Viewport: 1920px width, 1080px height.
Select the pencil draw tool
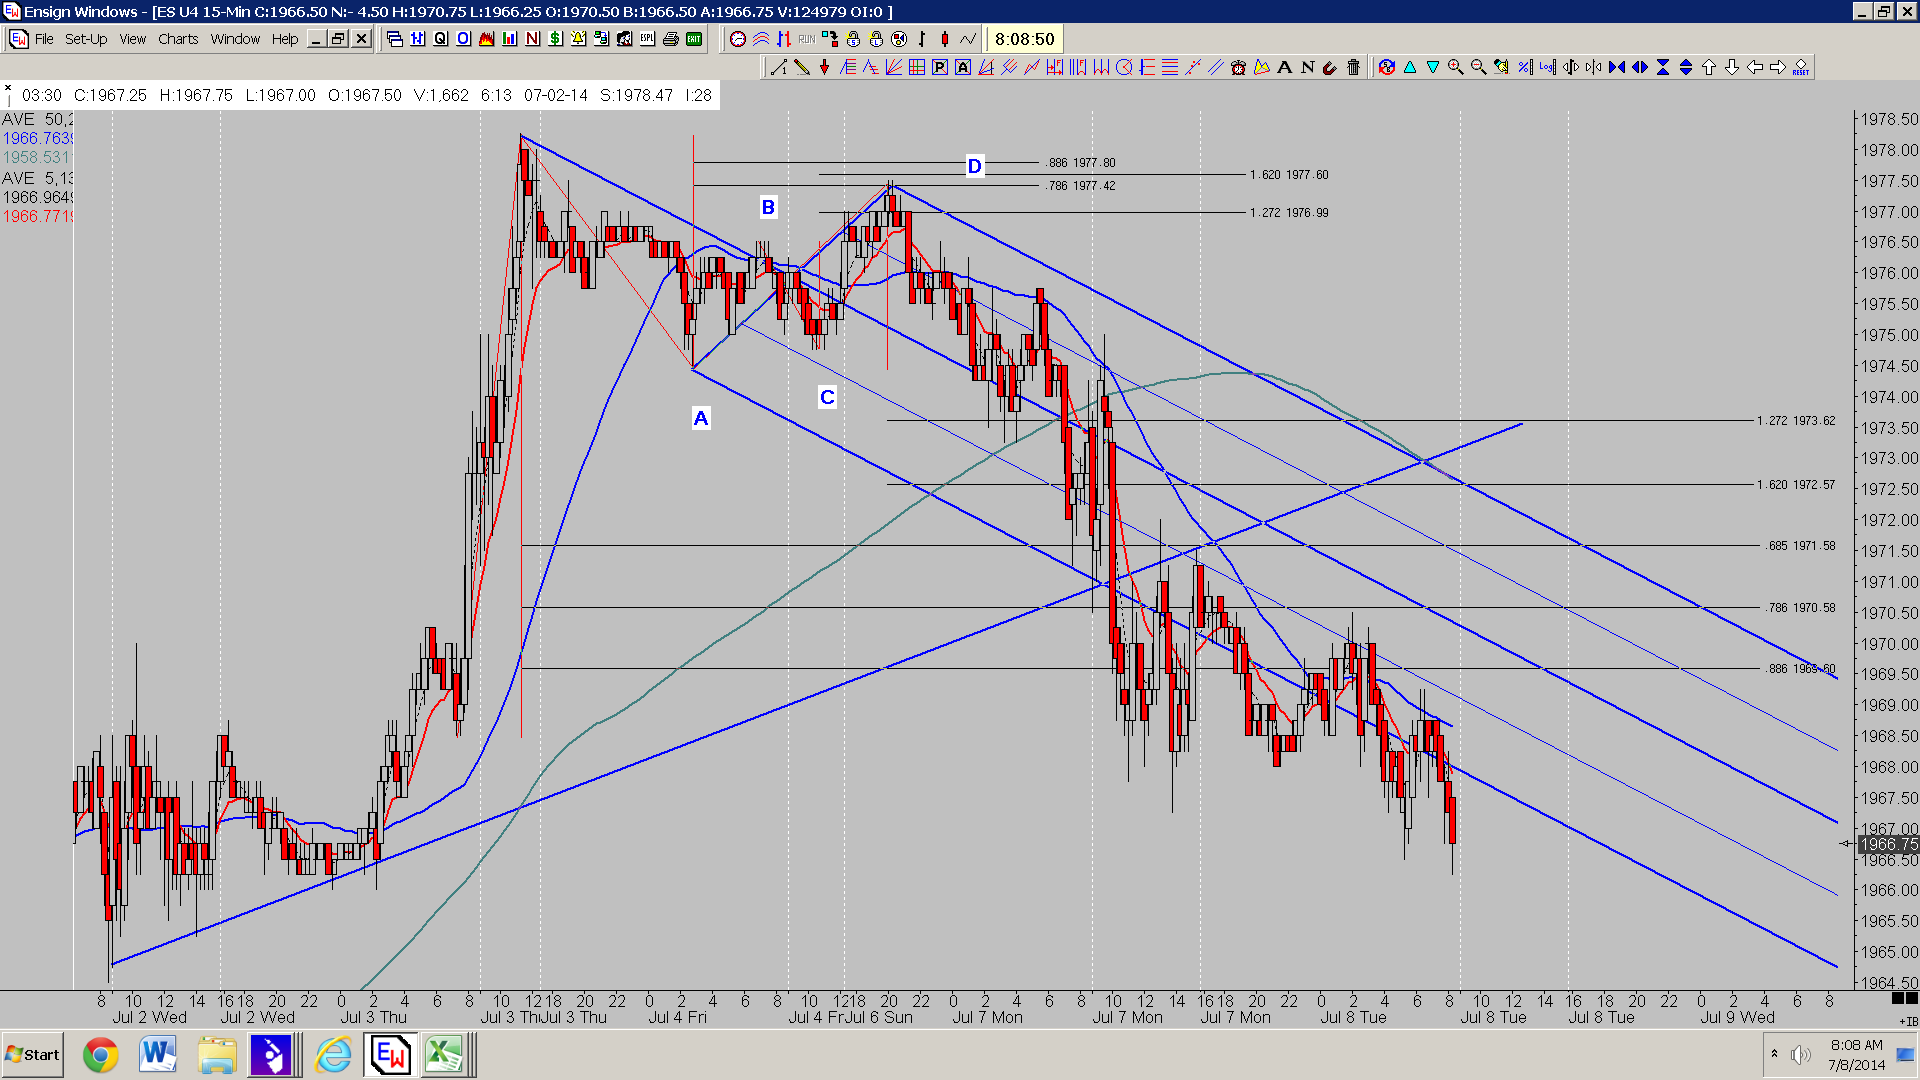tap(801, 67)
